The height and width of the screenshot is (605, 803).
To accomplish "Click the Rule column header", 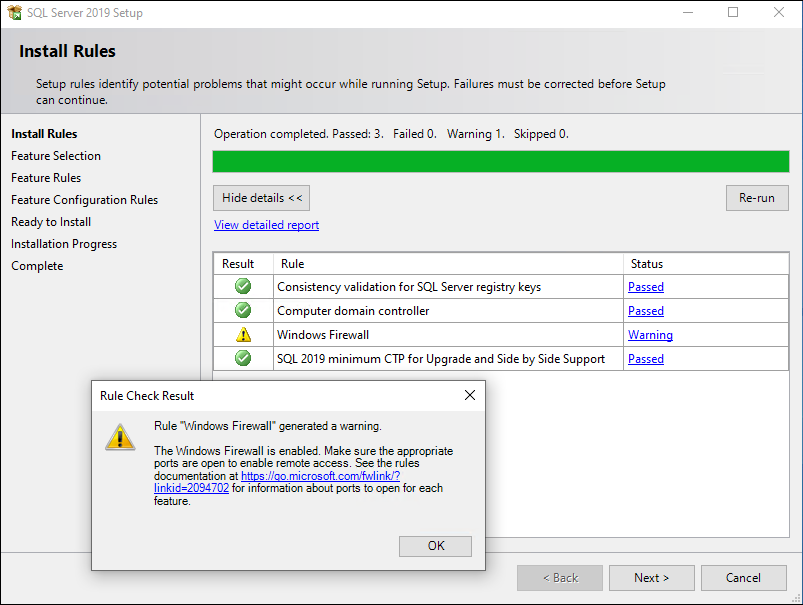I will [x=448, y=264].
